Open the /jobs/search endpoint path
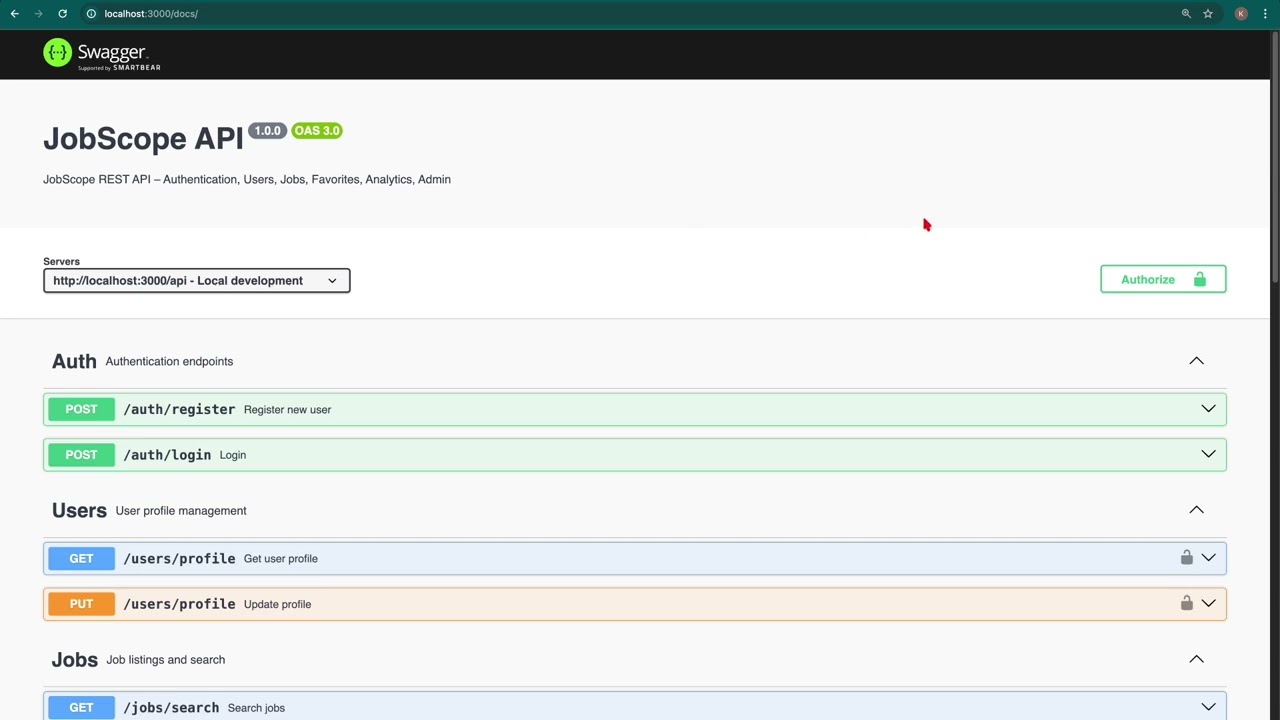This screenshot has height=720, width=1280. [171, 707]
